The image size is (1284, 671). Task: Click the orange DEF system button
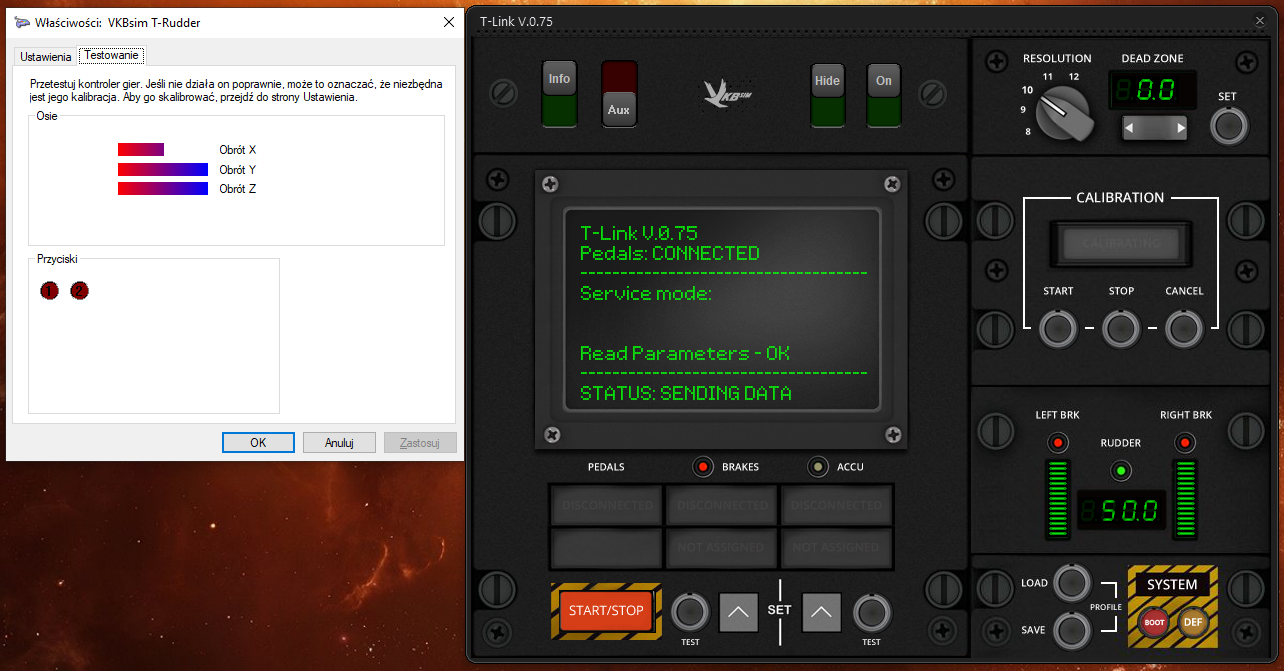1192,621
